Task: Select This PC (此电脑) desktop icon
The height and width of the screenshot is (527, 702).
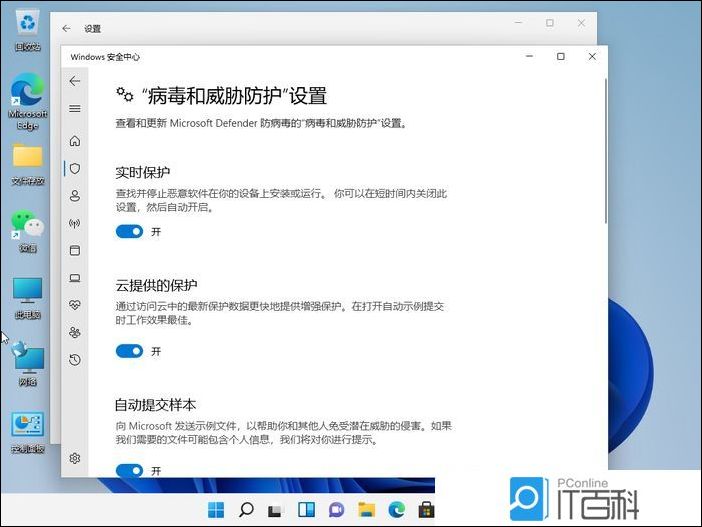Action: (x=28, y=298)
